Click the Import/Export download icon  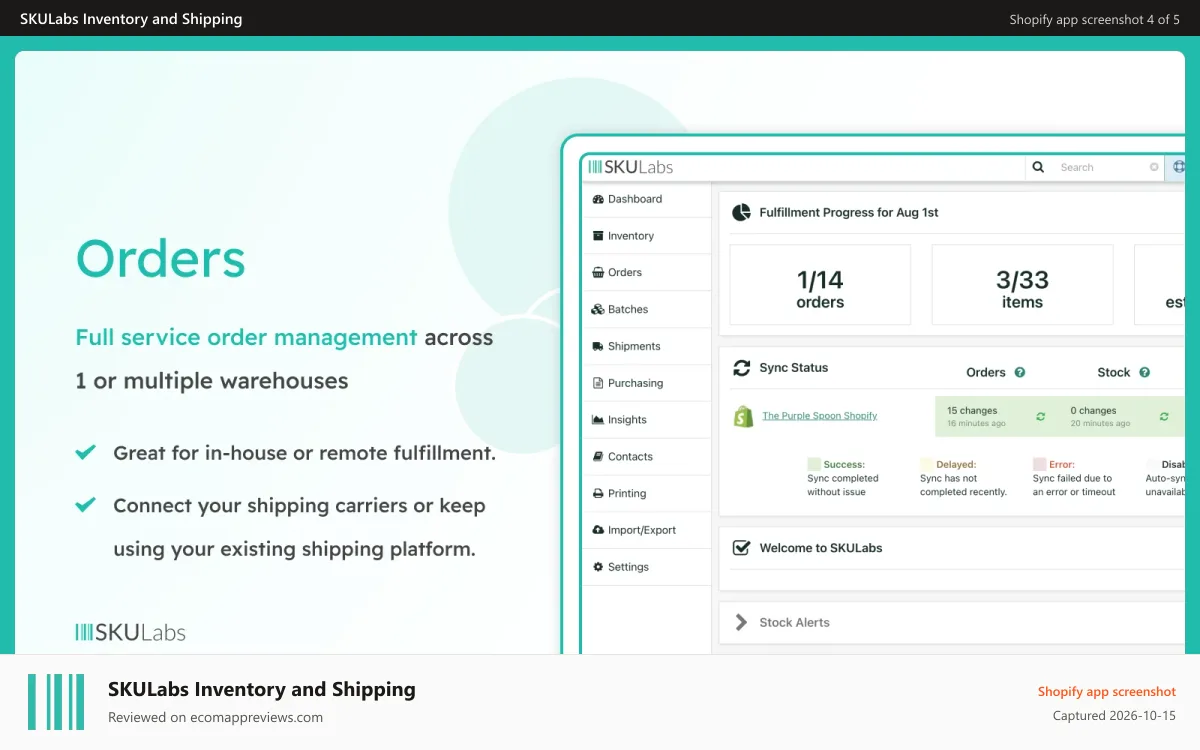598,530
